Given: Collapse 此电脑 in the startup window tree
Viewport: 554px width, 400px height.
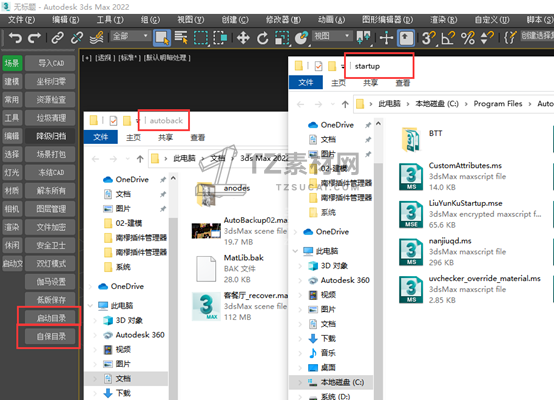Looking at the screenshot, I should 295,251.
